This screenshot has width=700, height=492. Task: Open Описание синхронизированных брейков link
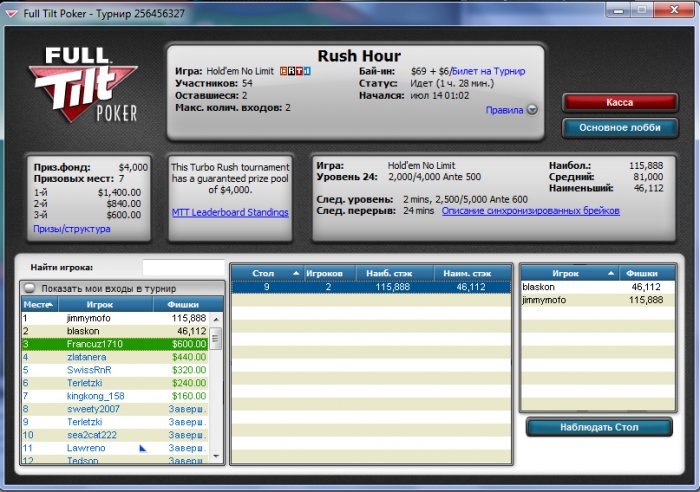530,211
